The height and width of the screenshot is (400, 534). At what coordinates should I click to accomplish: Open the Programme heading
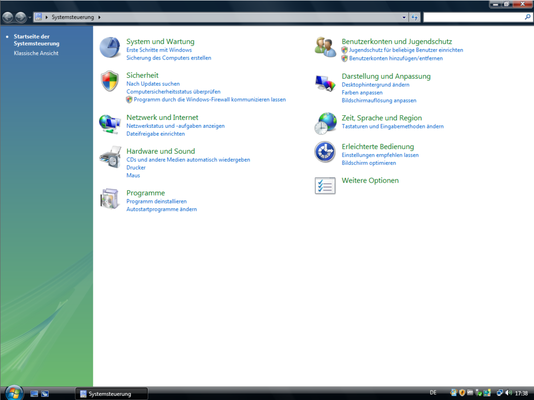coord(145,193)
